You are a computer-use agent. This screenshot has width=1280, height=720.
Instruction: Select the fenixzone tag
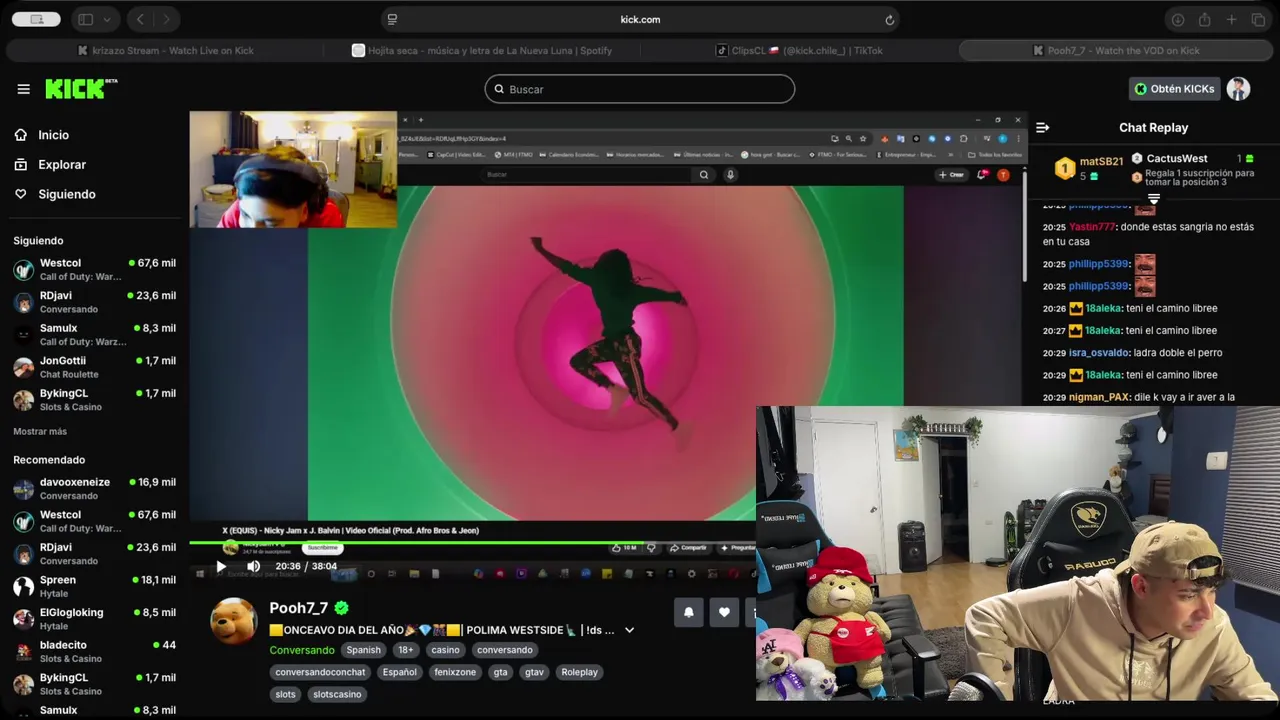coord(455,672)
